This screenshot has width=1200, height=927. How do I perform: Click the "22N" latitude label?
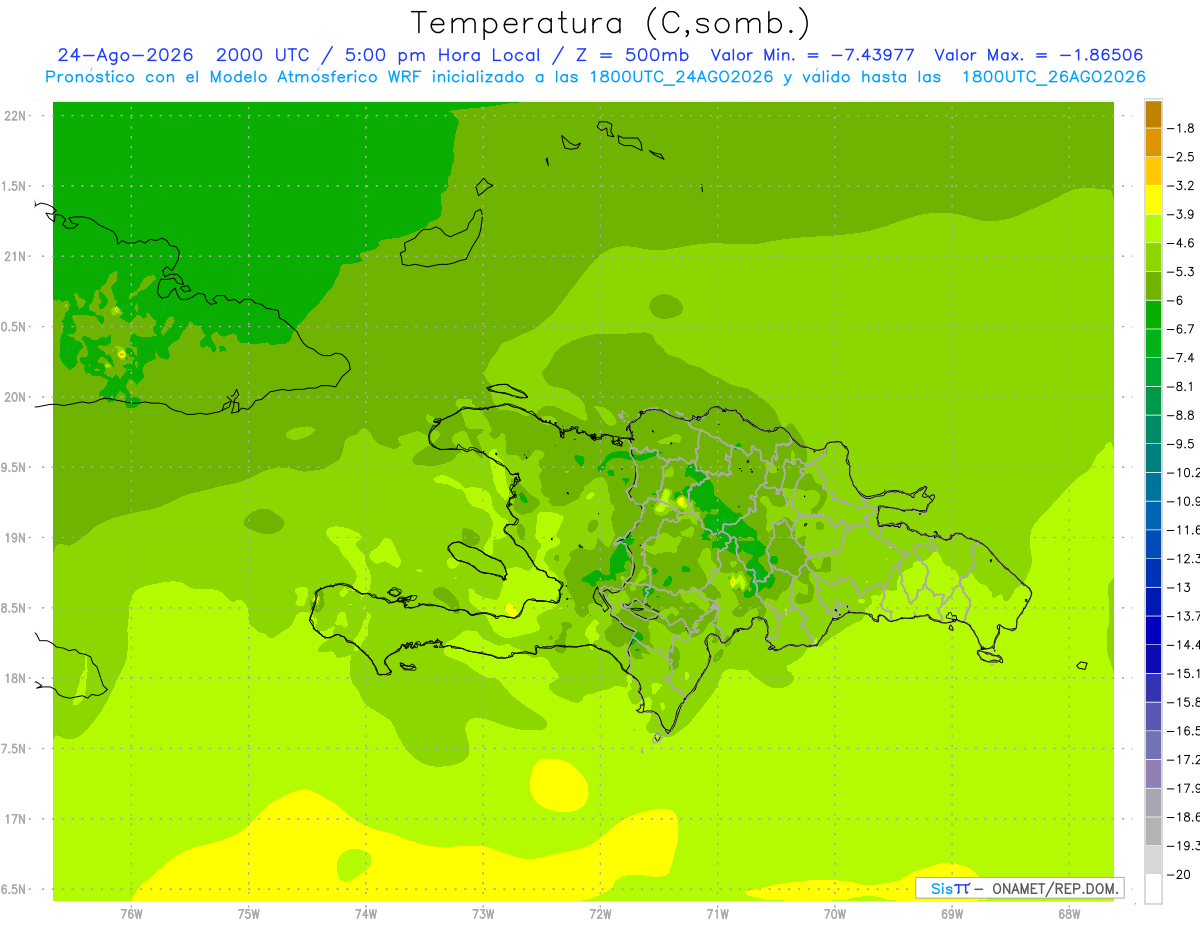pyautogui.click(x=16, y=116)
